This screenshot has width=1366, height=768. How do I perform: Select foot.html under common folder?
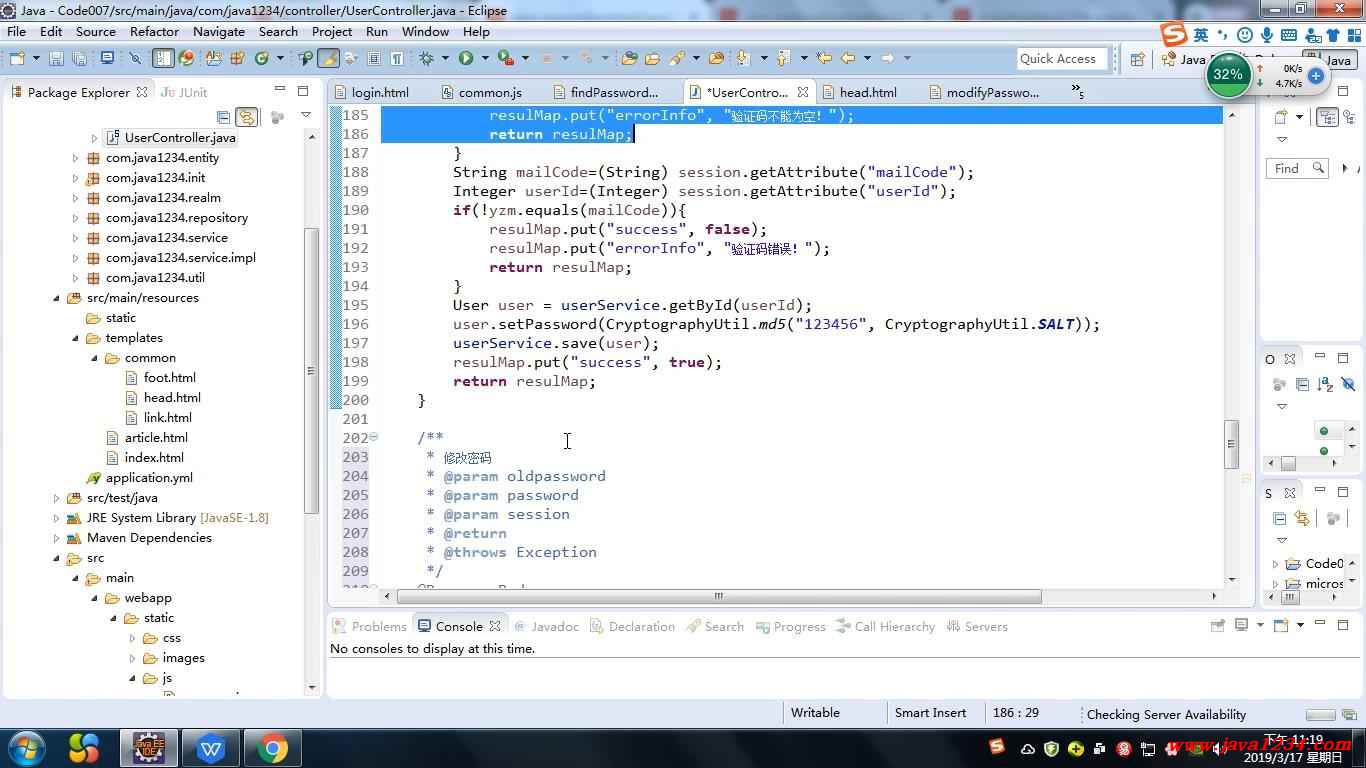pyautogui.click(x=161, y=378)
